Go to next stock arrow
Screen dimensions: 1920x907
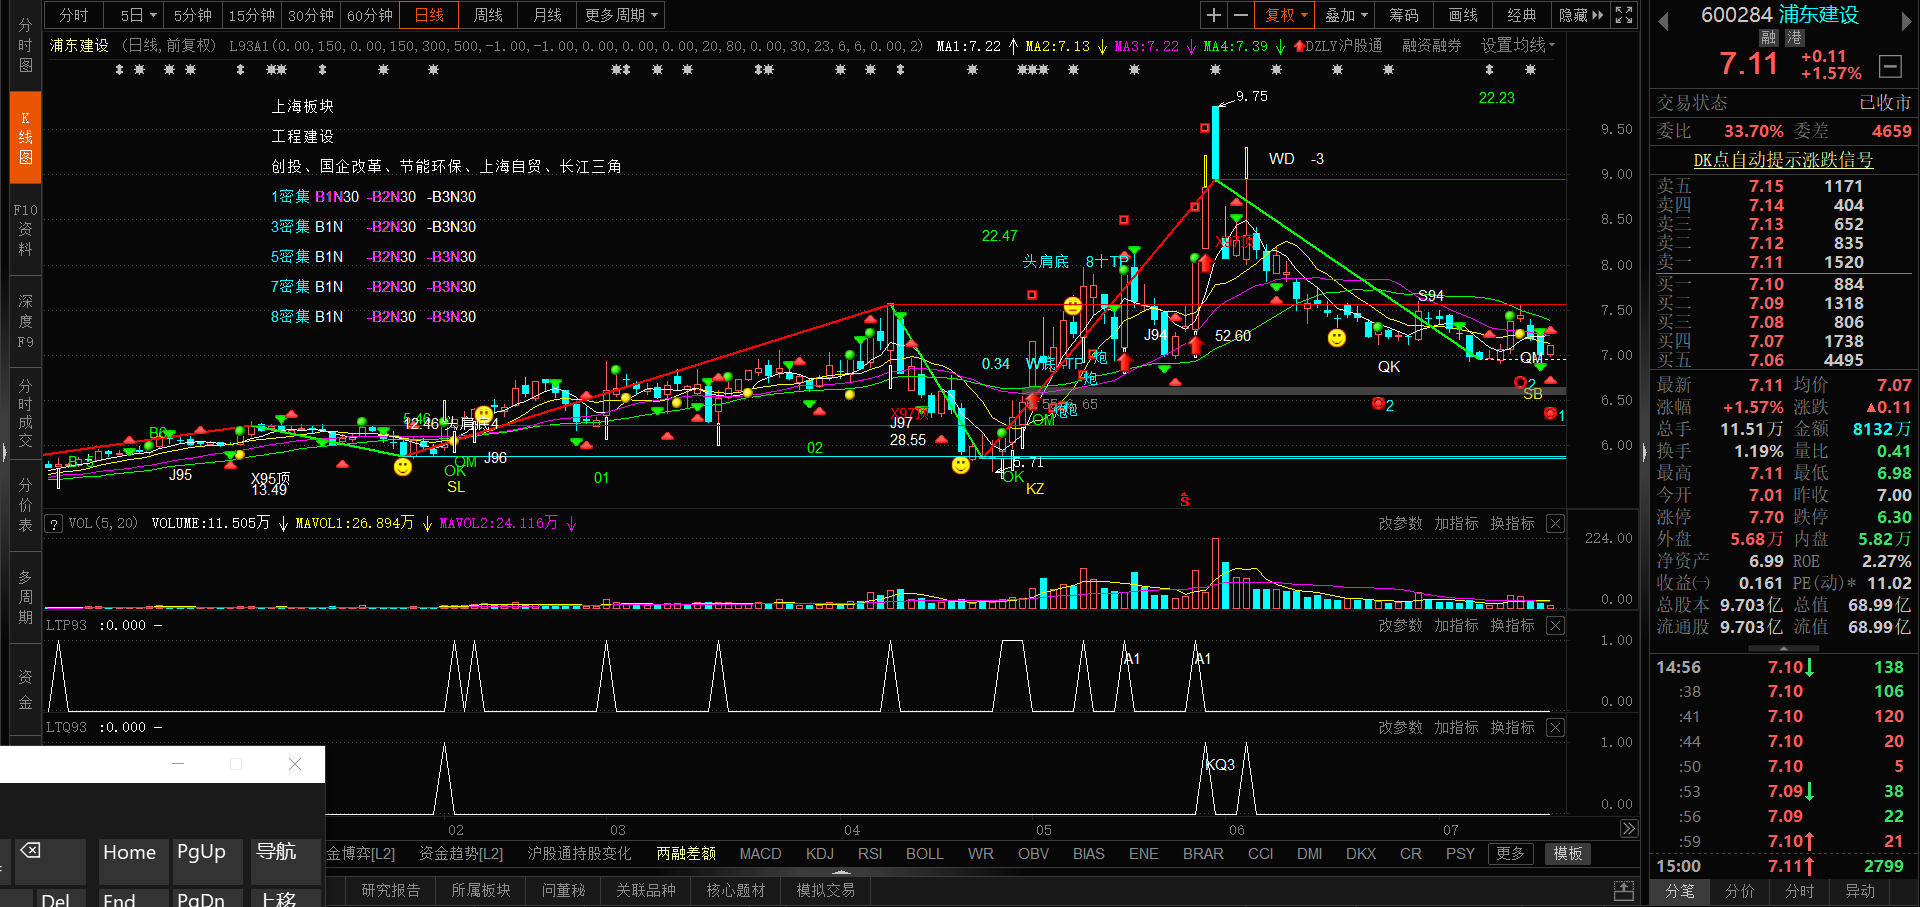(x=1905, y=21)
